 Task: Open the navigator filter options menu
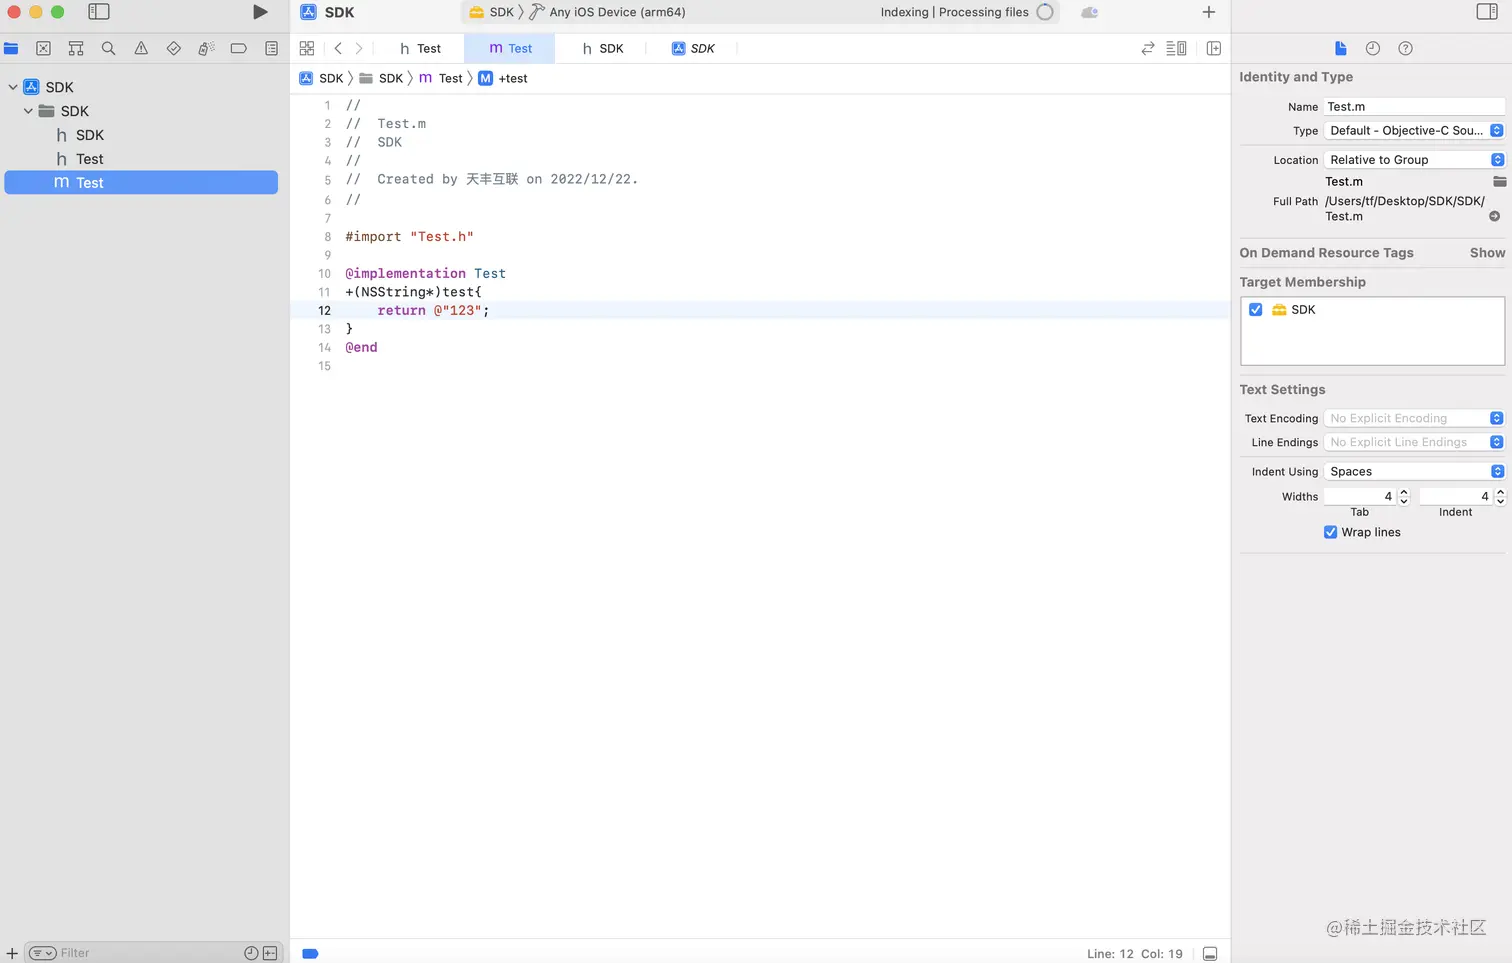tap(42, 953)
